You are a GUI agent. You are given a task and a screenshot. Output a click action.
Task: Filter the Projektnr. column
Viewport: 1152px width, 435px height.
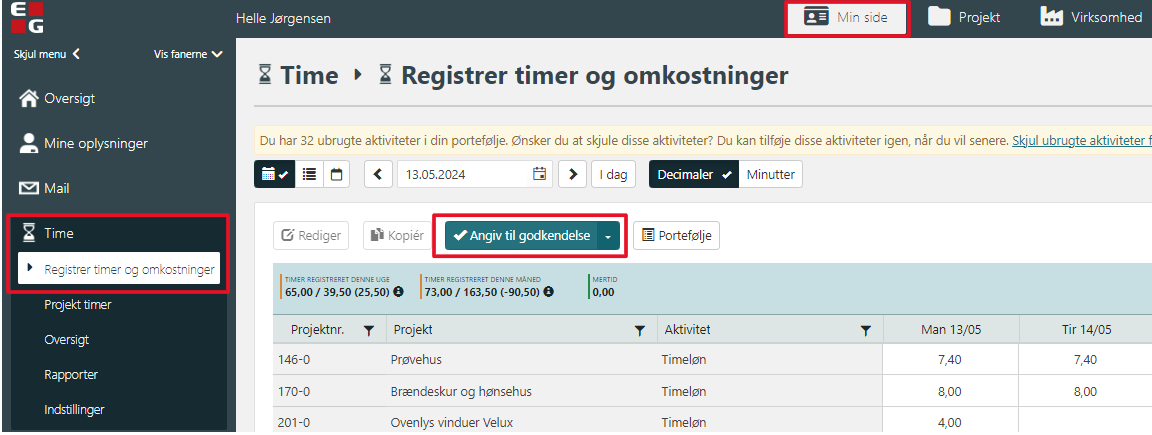(x=368, y=330)
